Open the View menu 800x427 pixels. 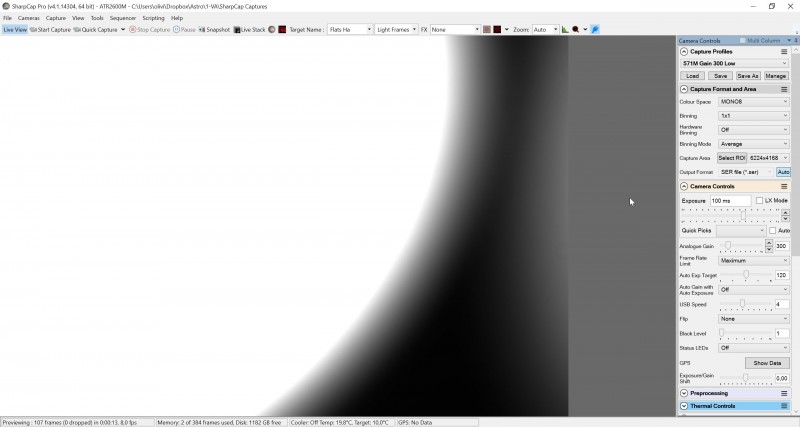point(78,18)
